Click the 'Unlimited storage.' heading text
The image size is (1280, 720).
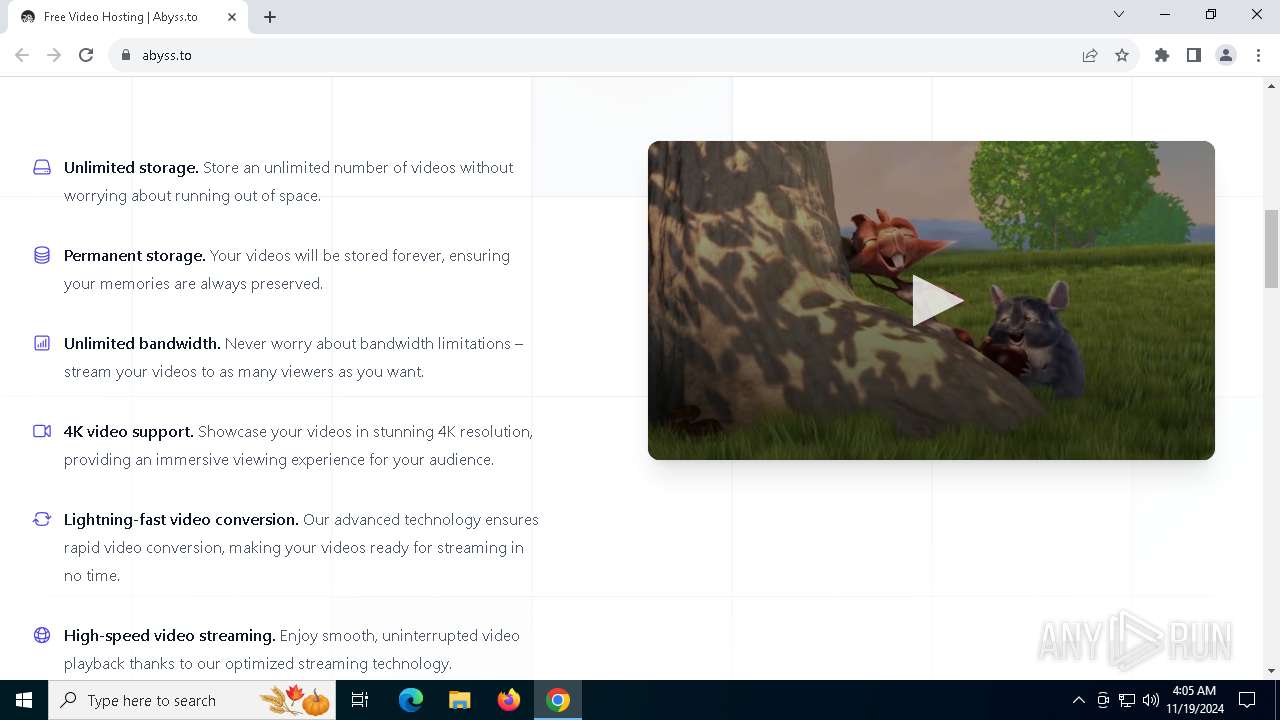point(131,167)
